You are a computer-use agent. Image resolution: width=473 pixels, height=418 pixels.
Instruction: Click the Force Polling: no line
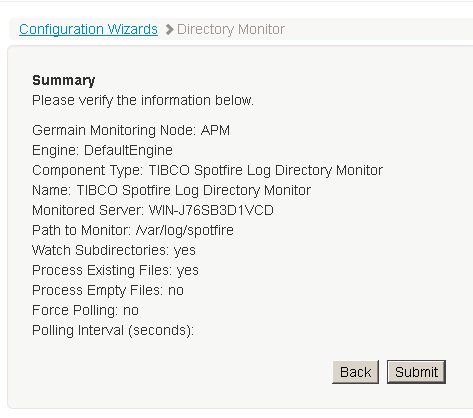coord(85,310)
